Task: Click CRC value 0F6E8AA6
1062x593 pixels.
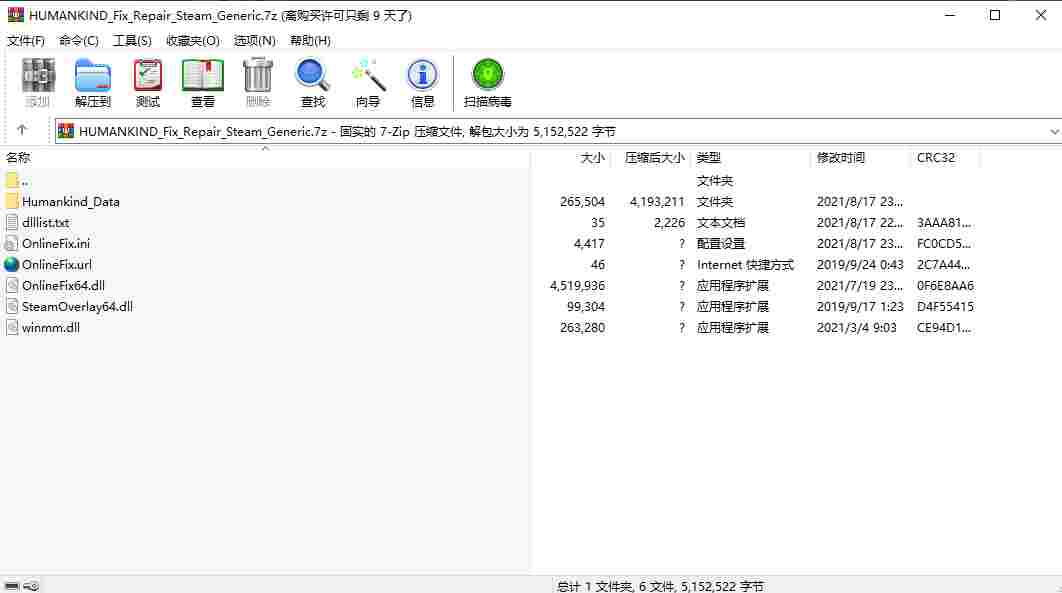Action: (x=945, y=286)
